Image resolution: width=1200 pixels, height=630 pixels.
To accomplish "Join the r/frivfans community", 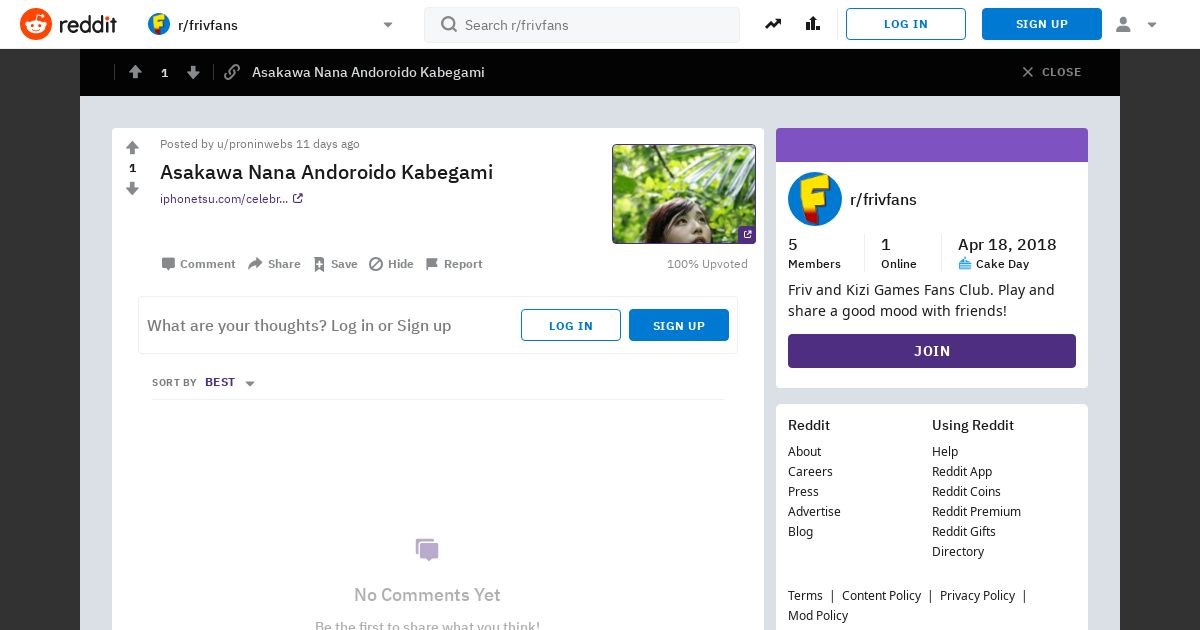I will point(931,351).
